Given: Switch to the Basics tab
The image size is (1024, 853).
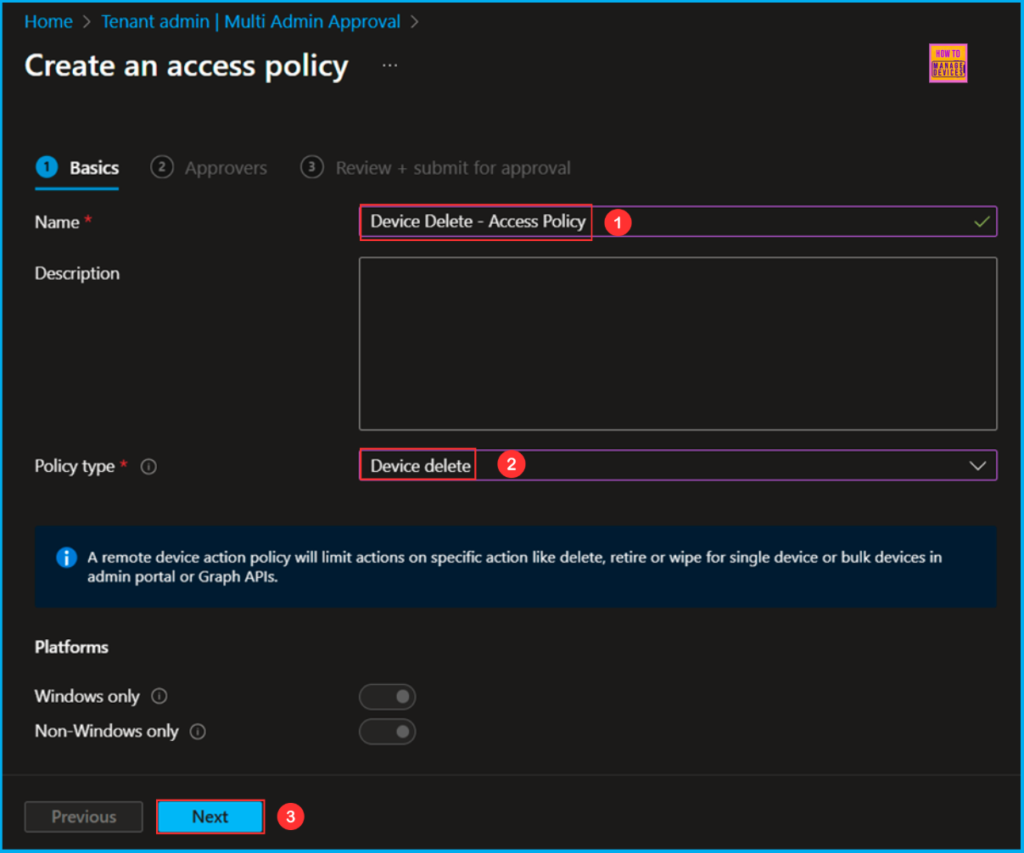Looking at the screenshot, I should 91,167.
